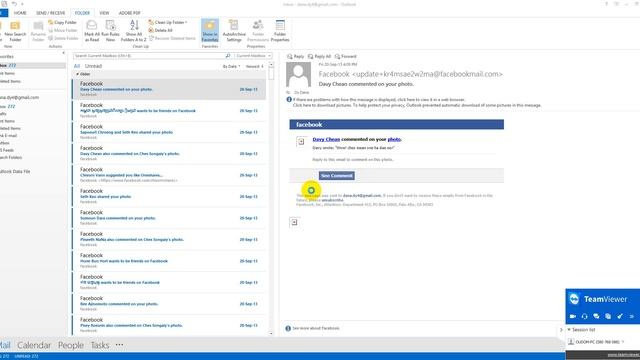Click the See Comment button
Viewport: 640px width, 360px height.
tap(337, 176)
